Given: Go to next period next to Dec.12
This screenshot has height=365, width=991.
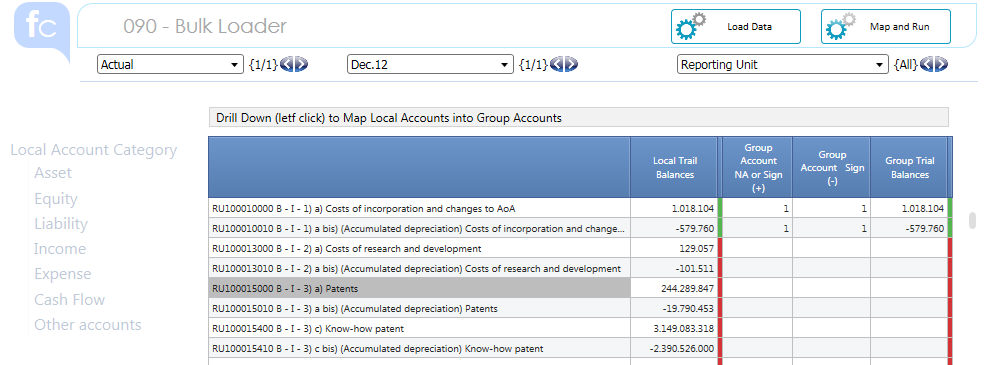Looking at the screenshot, I should pyautogui.click(x=571, y=64).
